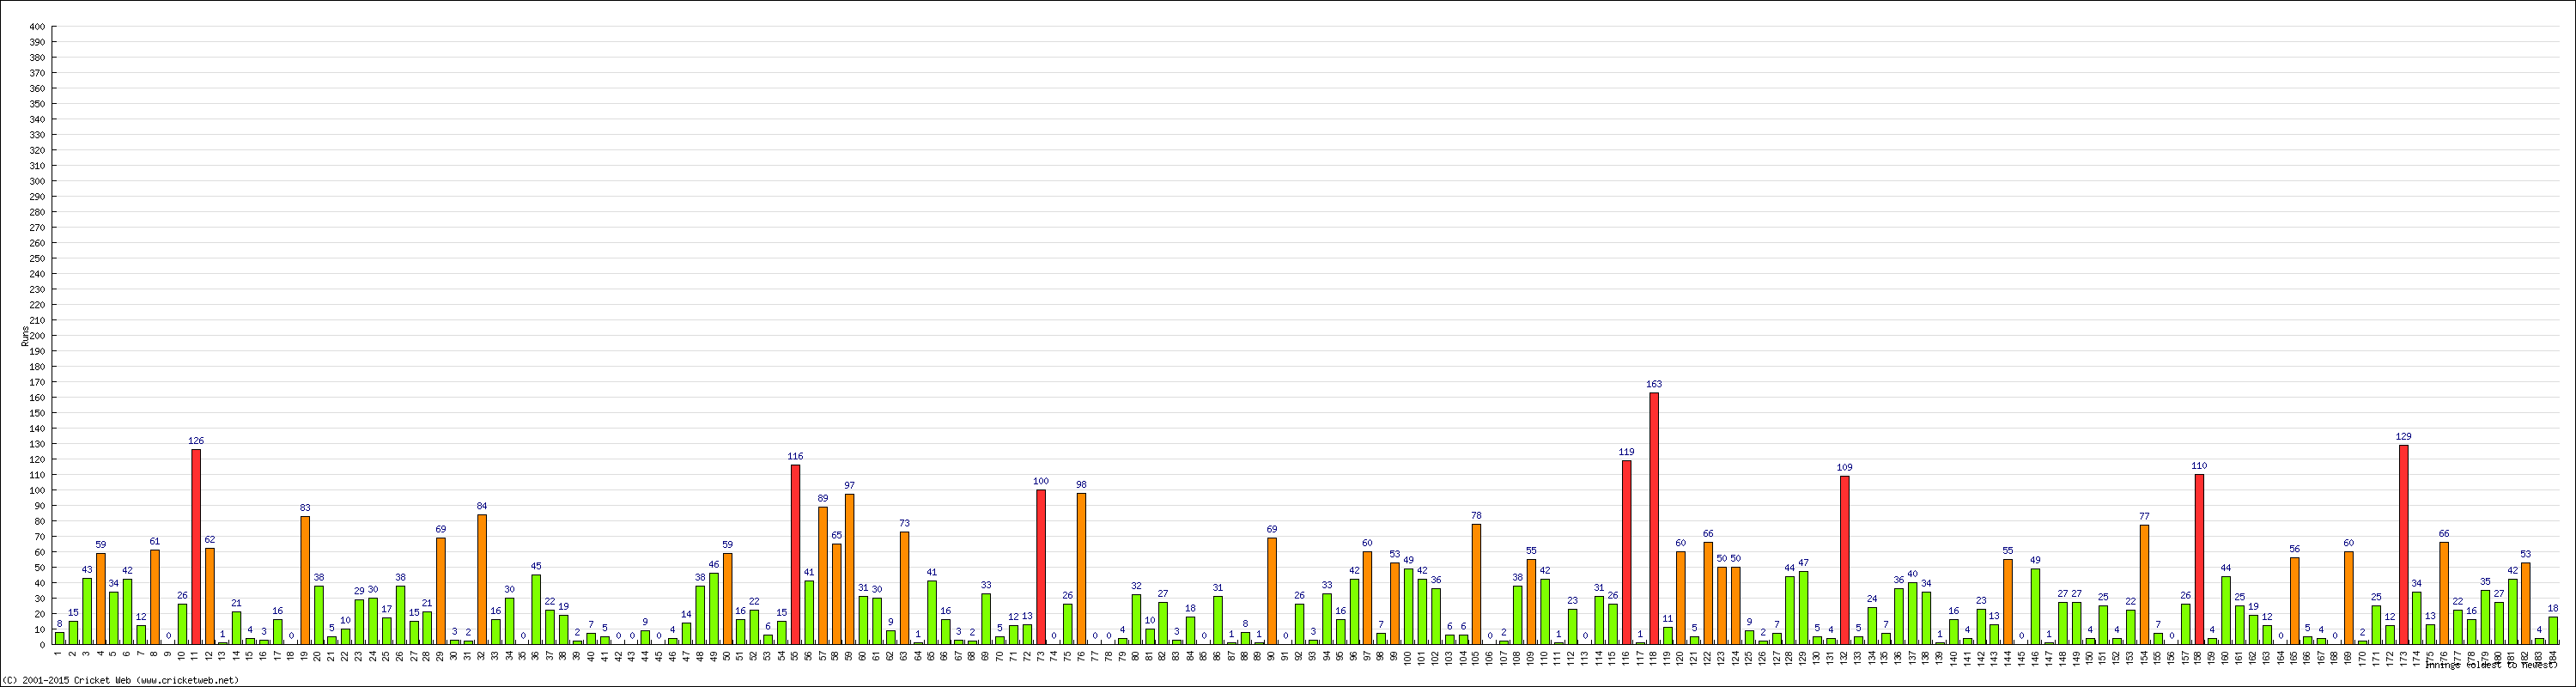Image resolution: width=2576 pixels, height=687 pixels.
Task: Select the y-axis label 150
Action: 37,413
